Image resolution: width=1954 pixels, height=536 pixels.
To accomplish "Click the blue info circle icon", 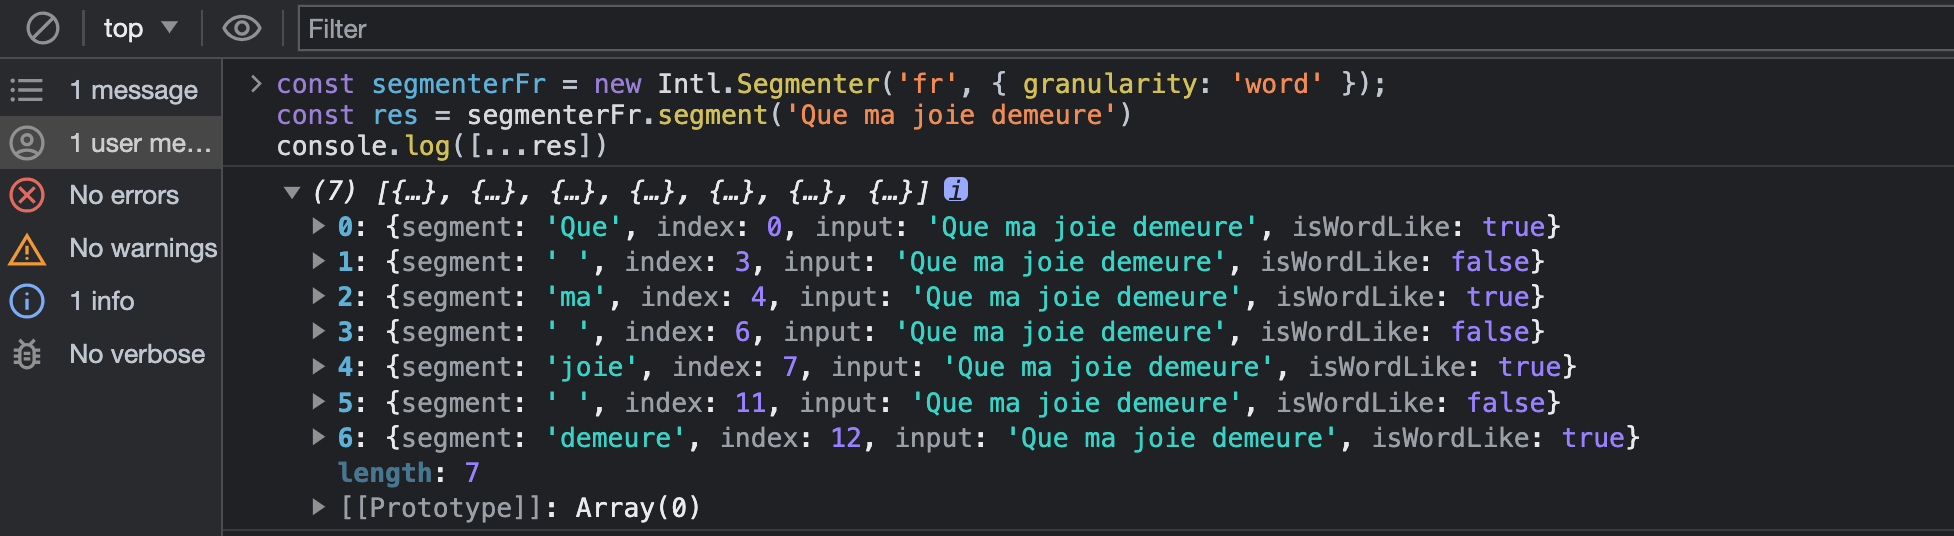I will click(27, 301).
